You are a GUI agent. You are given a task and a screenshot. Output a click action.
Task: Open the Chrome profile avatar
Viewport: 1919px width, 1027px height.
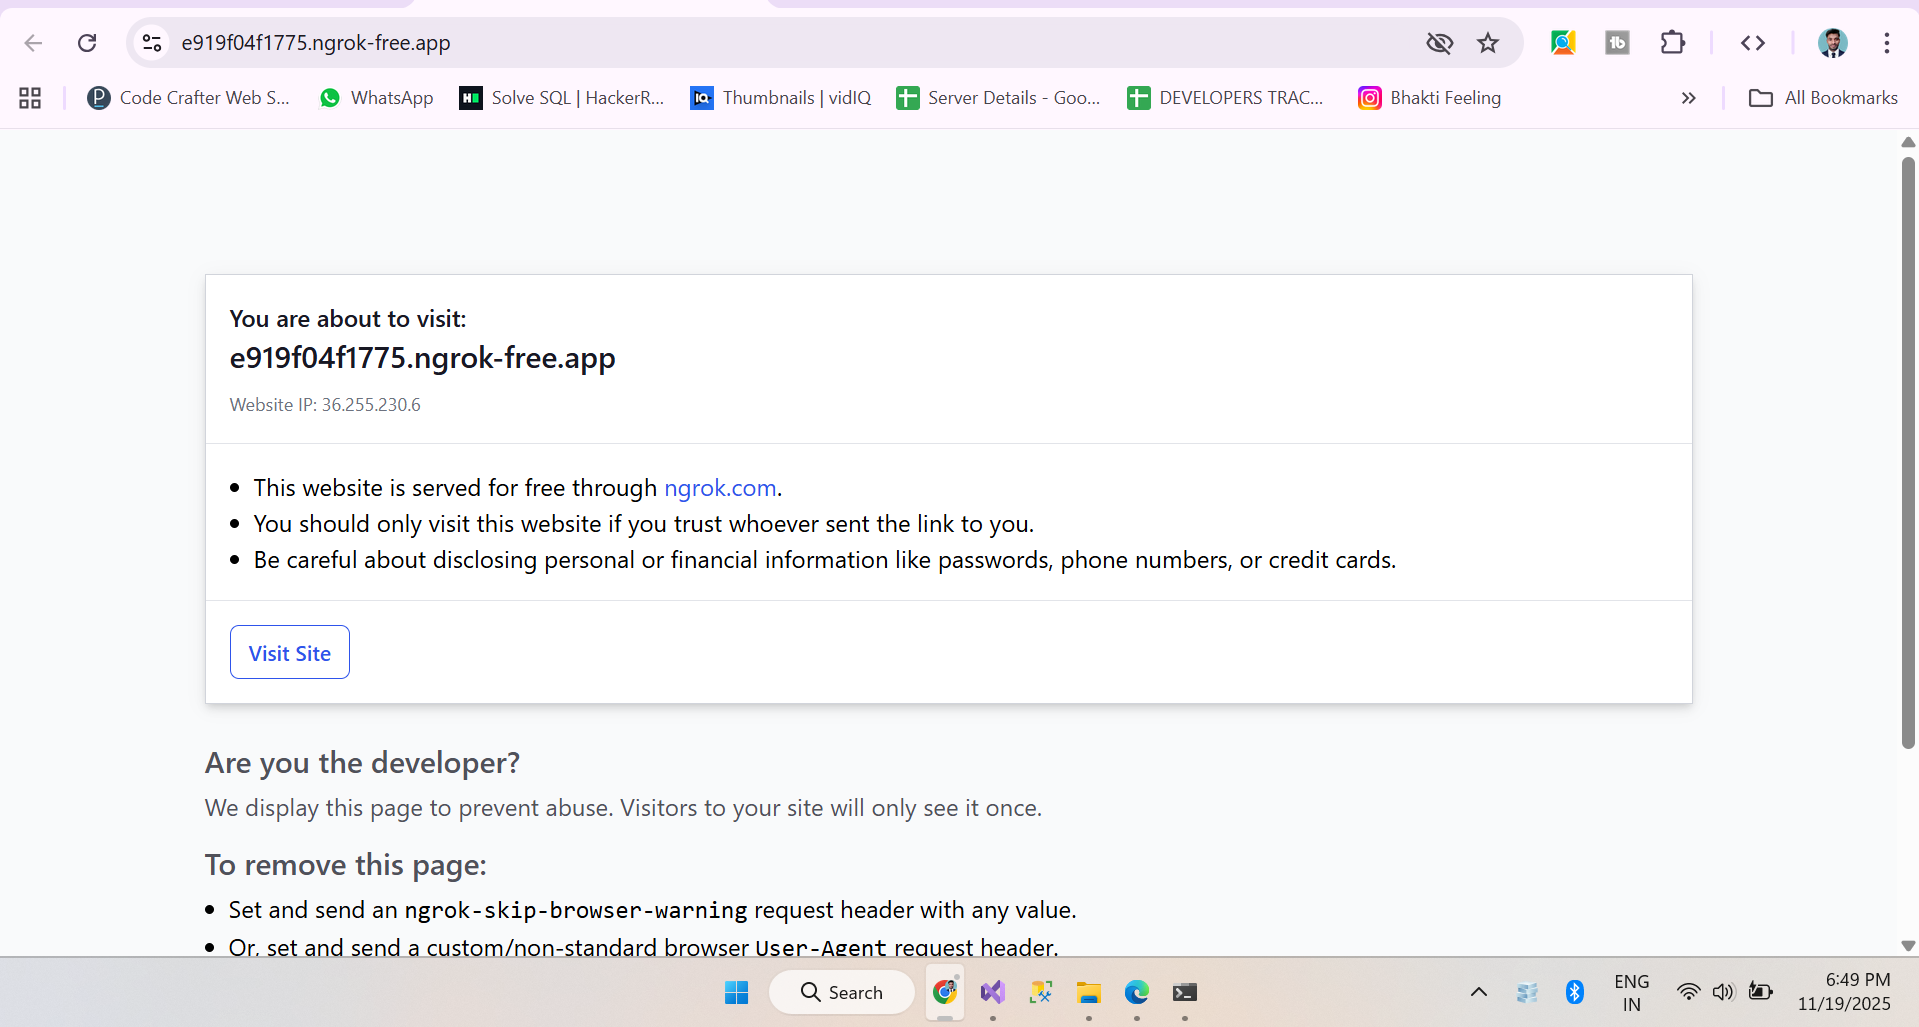tap(1832, 43)
